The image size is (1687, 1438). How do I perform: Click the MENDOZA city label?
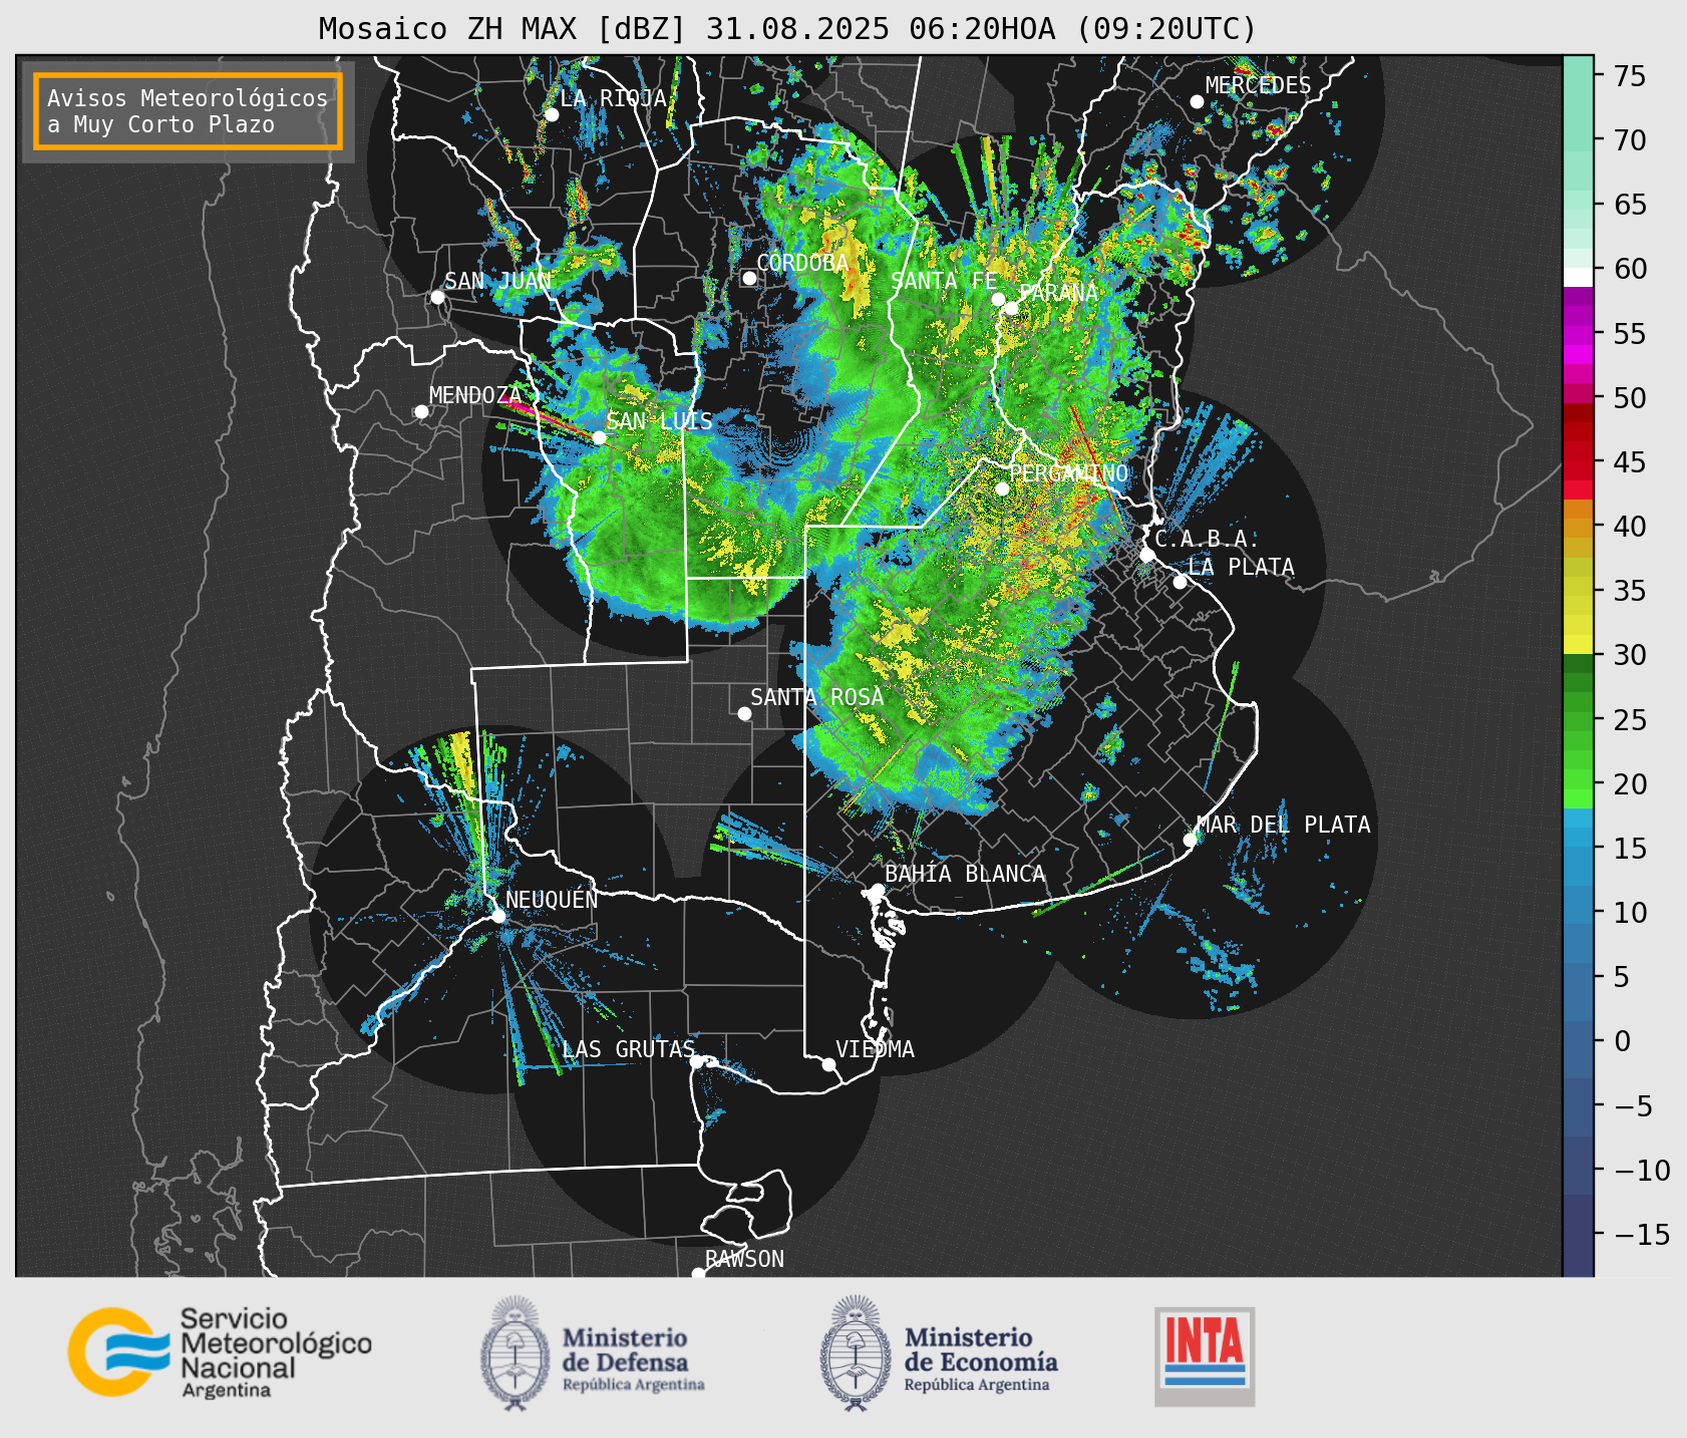click(475, 396)
